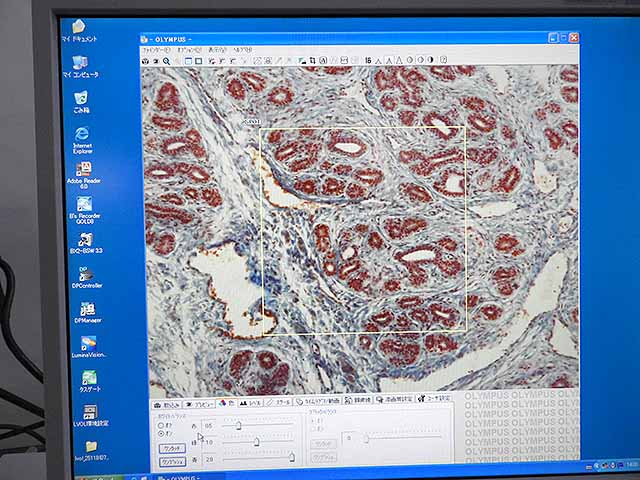640x480 pixels.
Task: Click the number 16 toolbar icon
Action: (x=368, y=60)
